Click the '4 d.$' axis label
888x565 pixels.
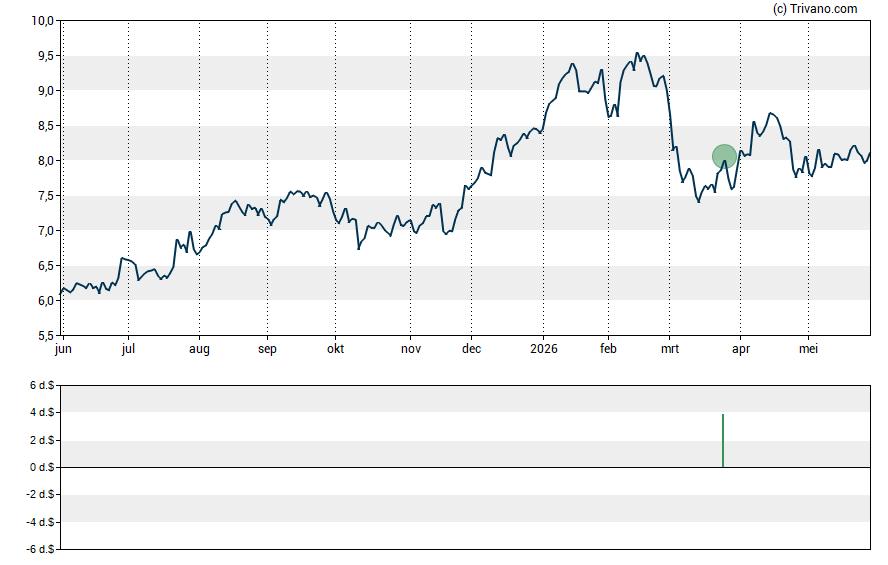42,412
